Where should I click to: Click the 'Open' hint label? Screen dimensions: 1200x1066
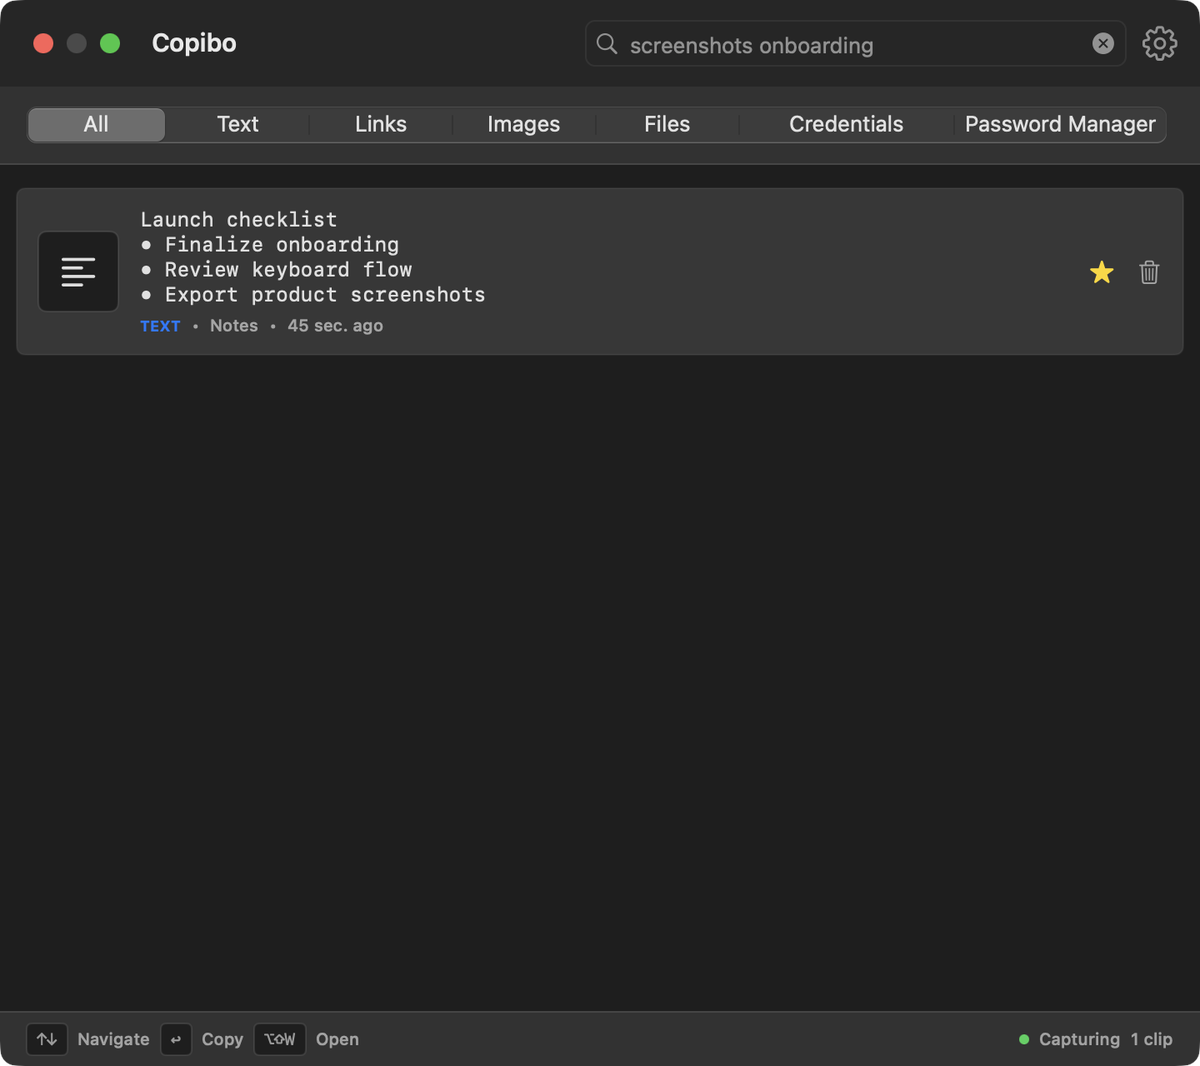pyautogui.click(x=337, y=1039)
